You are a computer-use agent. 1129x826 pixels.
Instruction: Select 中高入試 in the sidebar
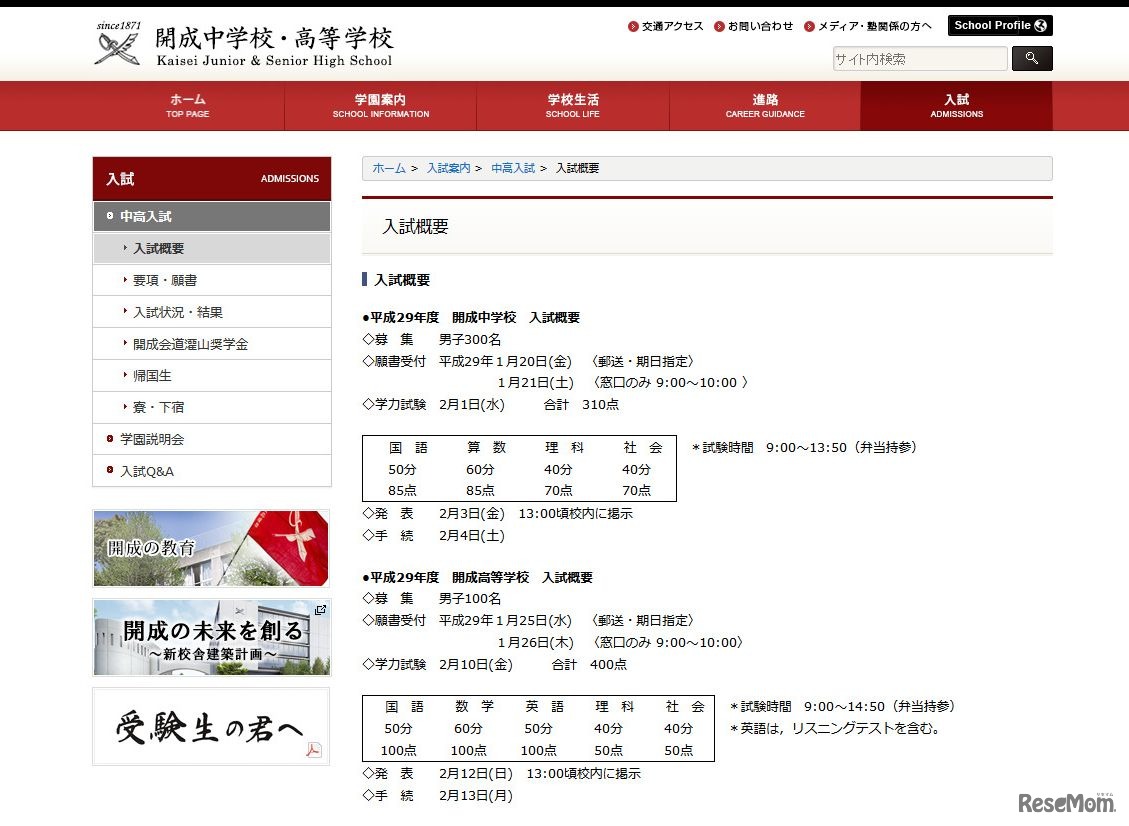click(x=212, y=216)
